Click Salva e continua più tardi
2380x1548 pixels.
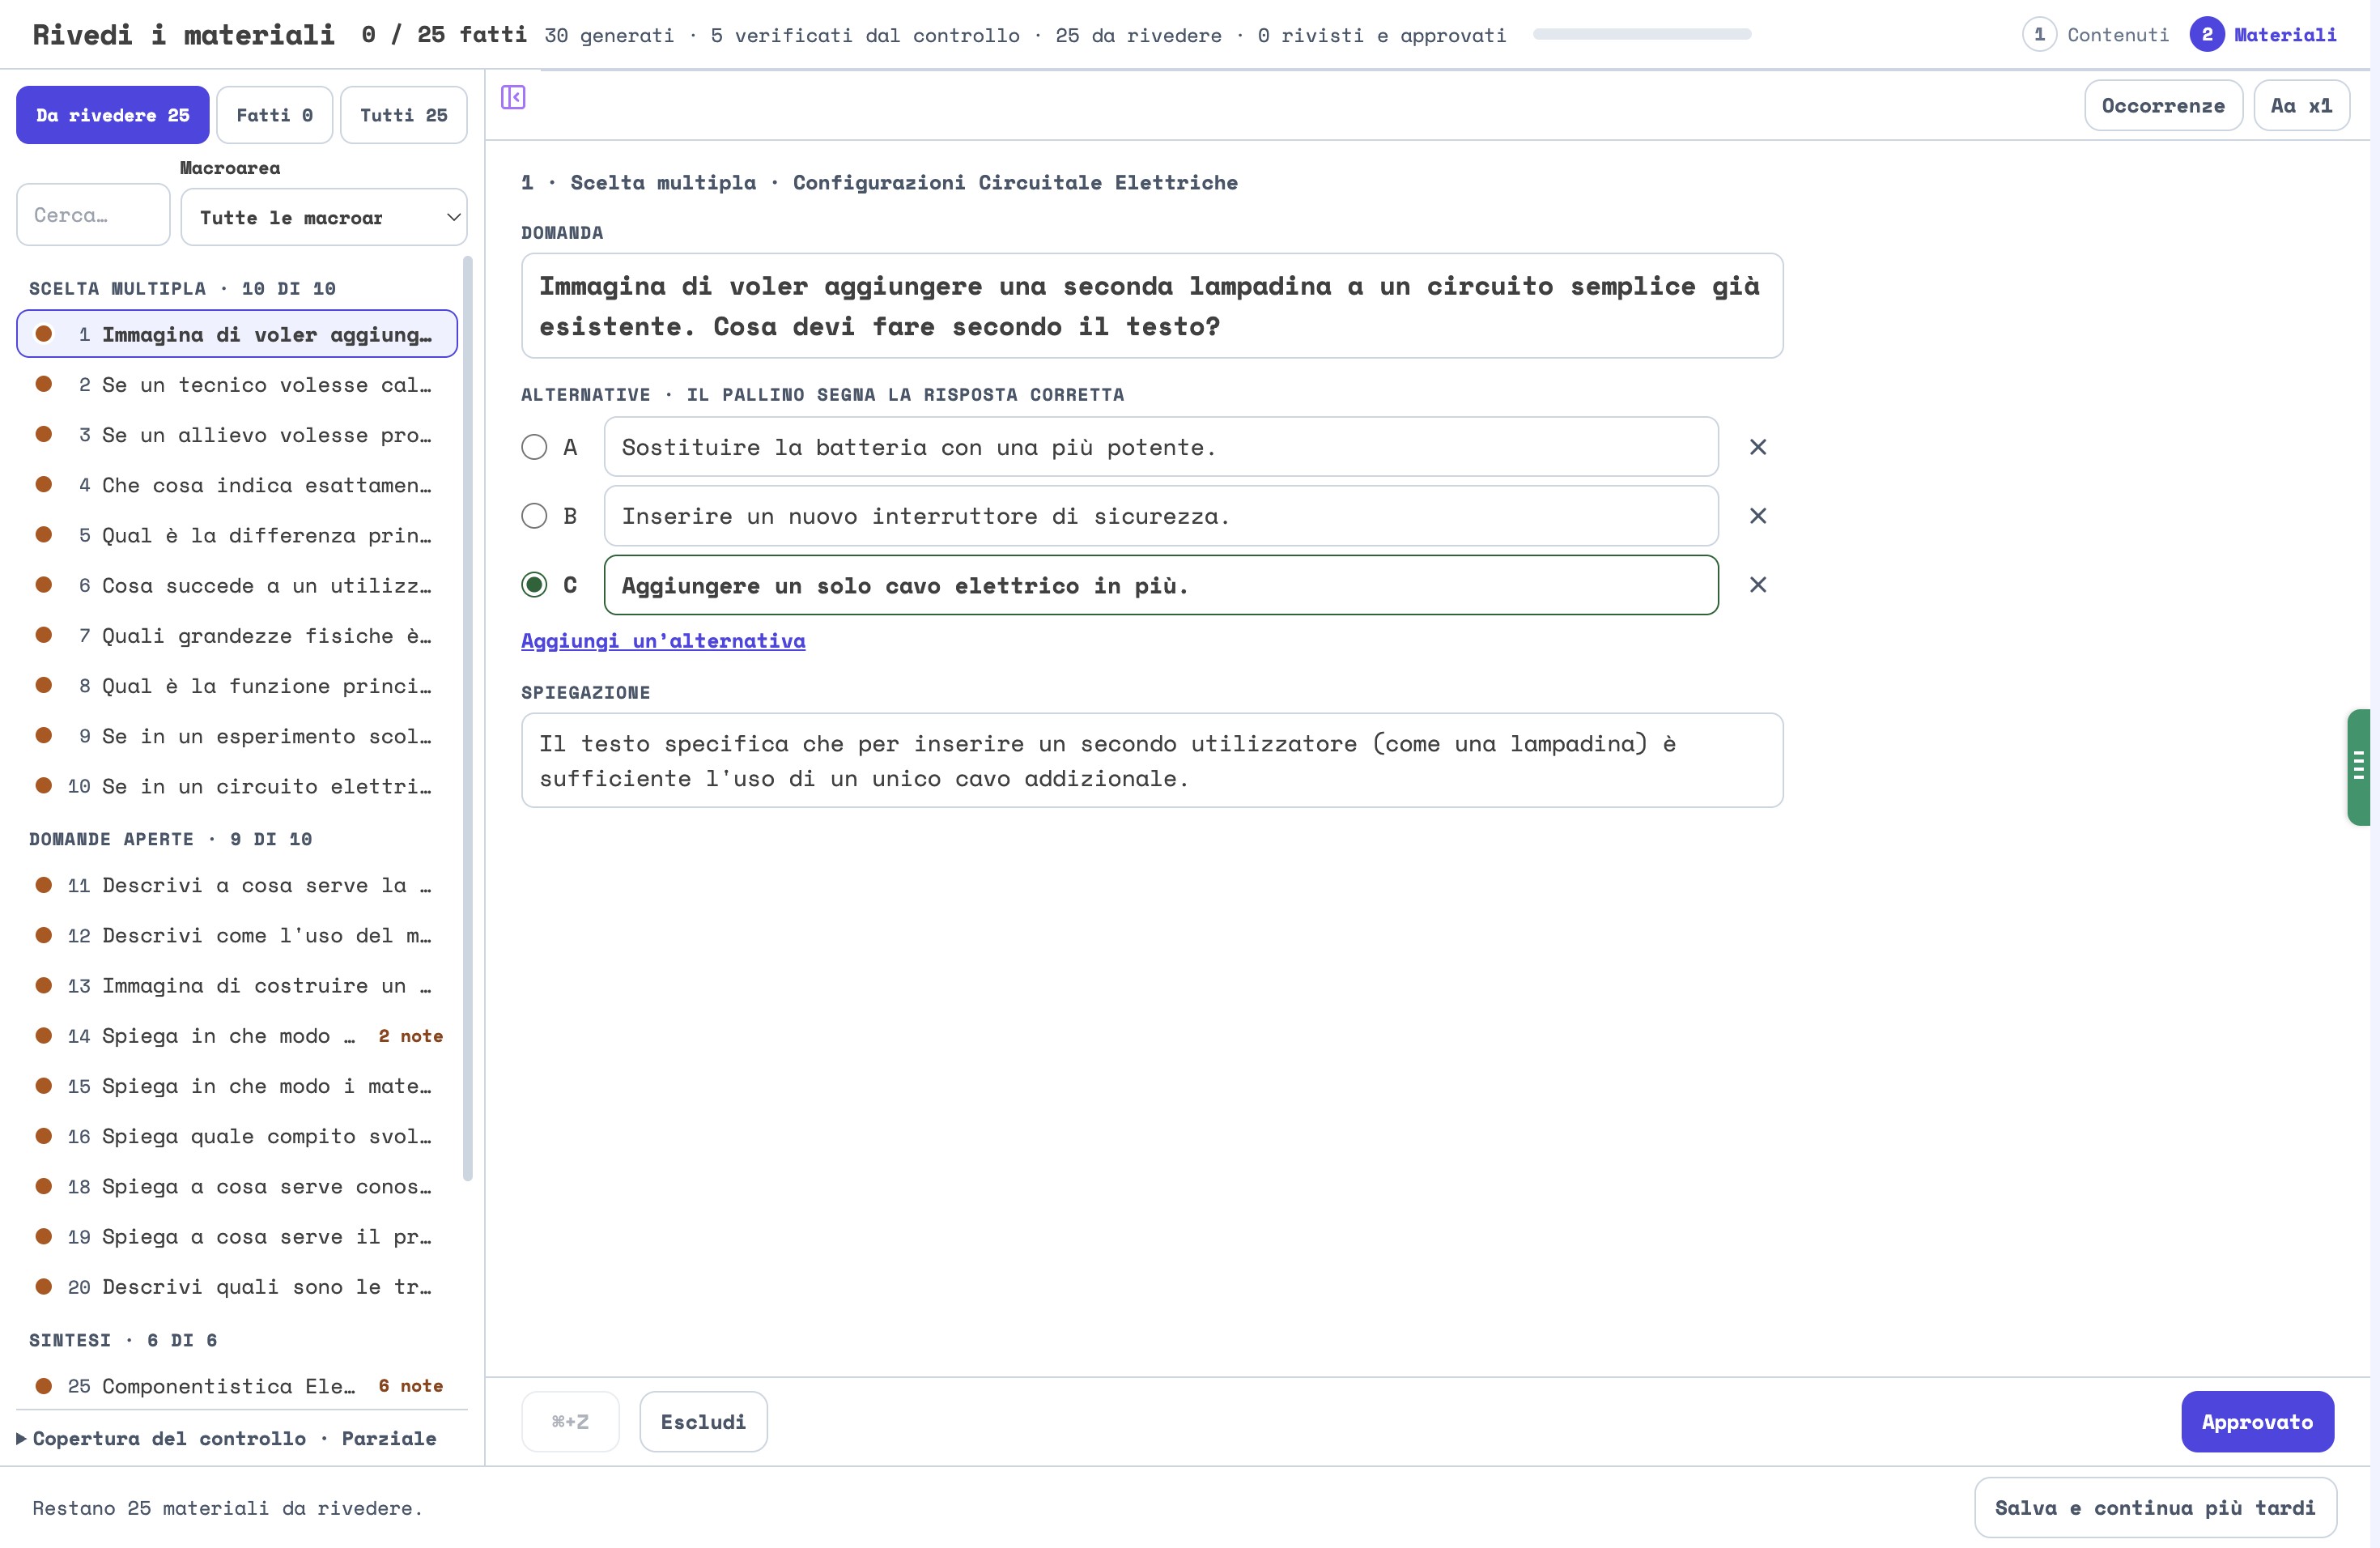2155,1507
